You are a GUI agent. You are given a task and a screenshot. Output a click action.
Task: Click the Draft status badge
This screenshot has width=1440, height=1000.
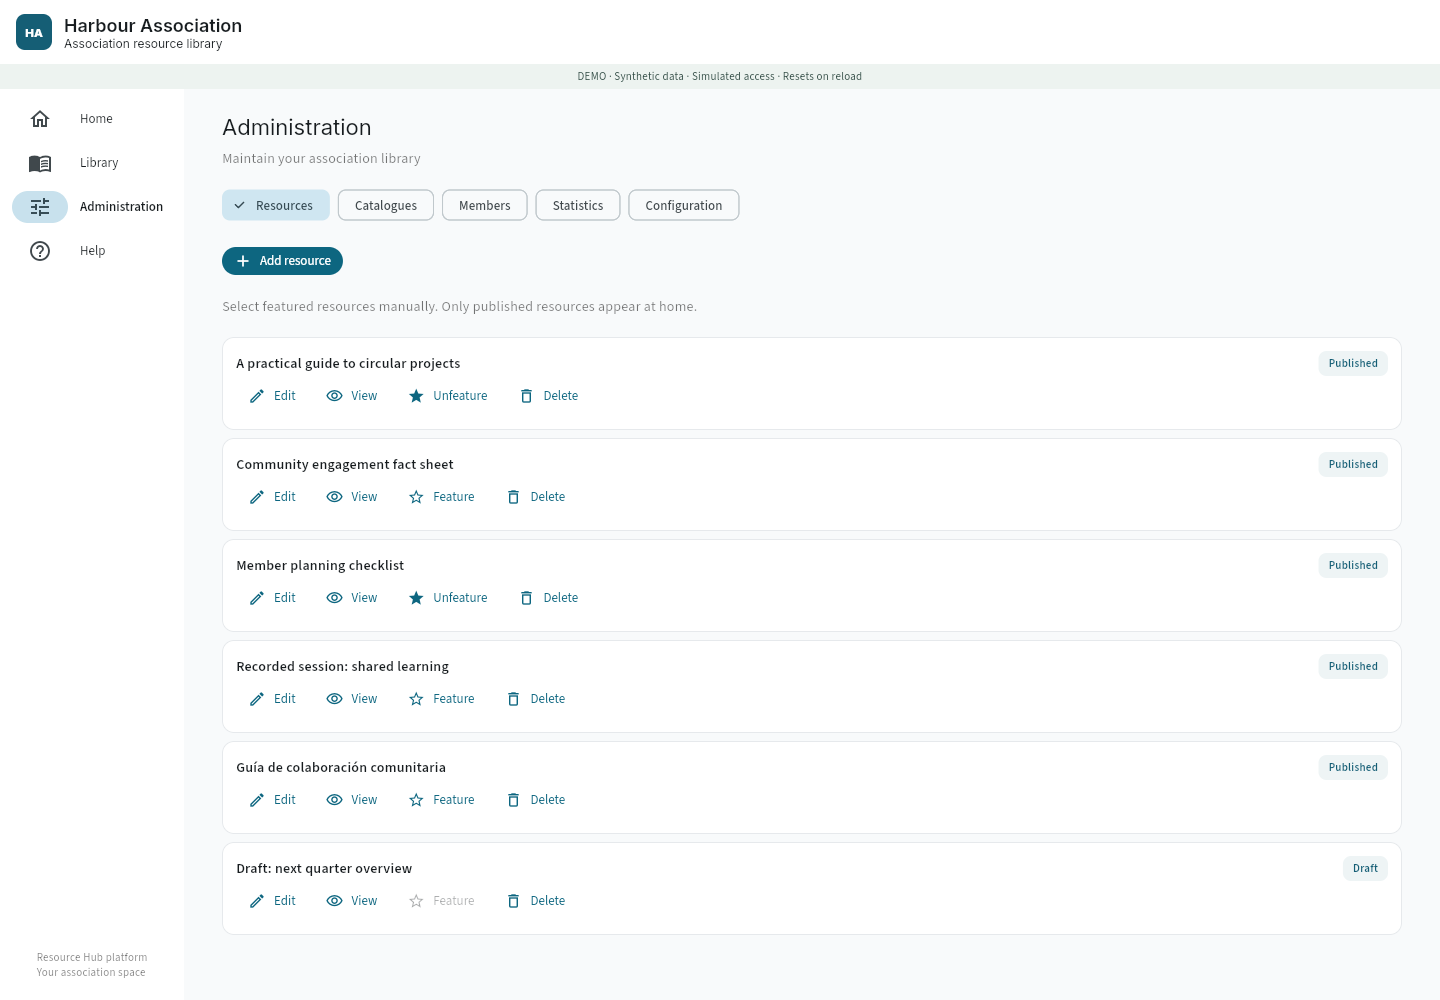coord(1365,868)
